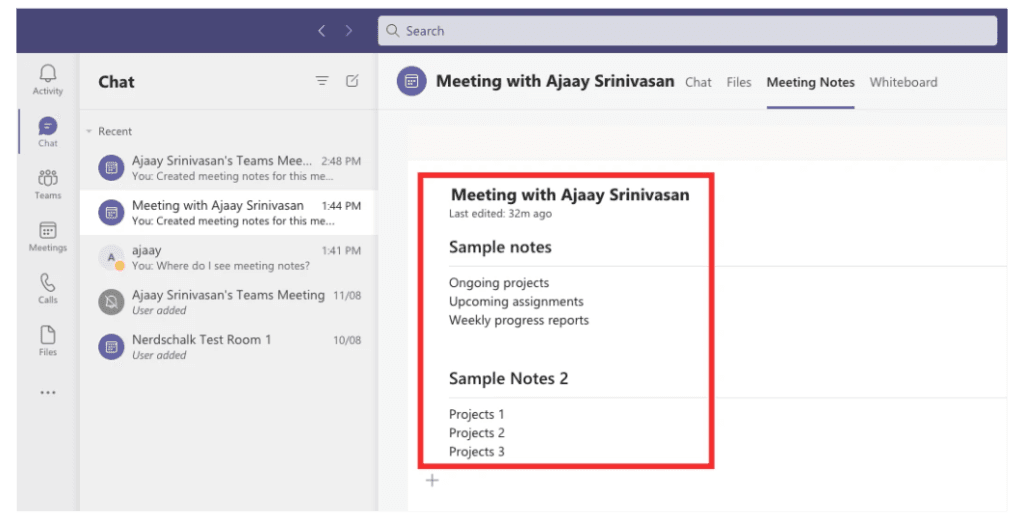Viewport: 1024px width, 520px height.
Task: Click the Projects 3 line
Action: 476,451
